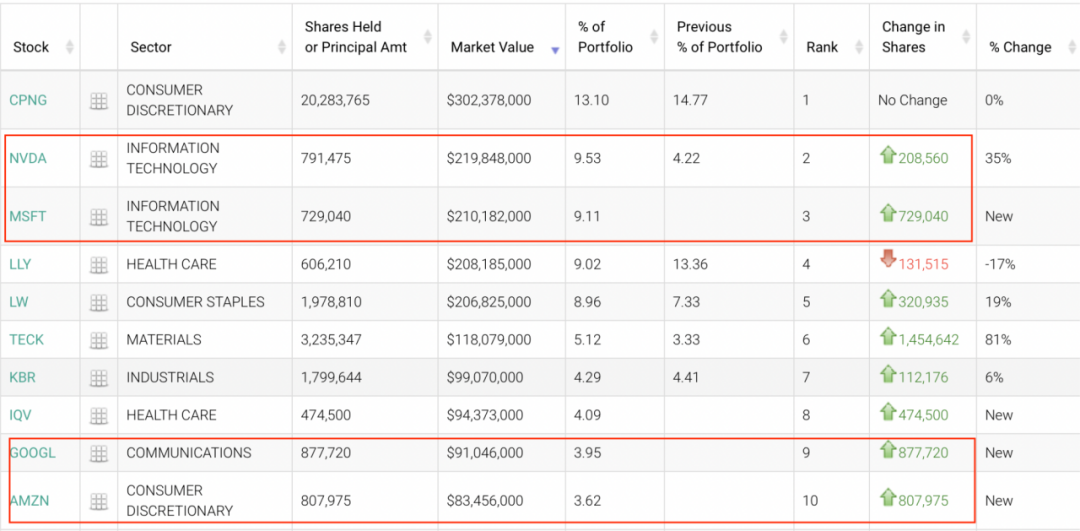Click green up arrow beside 208,560
Image resolution: width=1080 pixels, height=531 pixels.
pos(888,156)
